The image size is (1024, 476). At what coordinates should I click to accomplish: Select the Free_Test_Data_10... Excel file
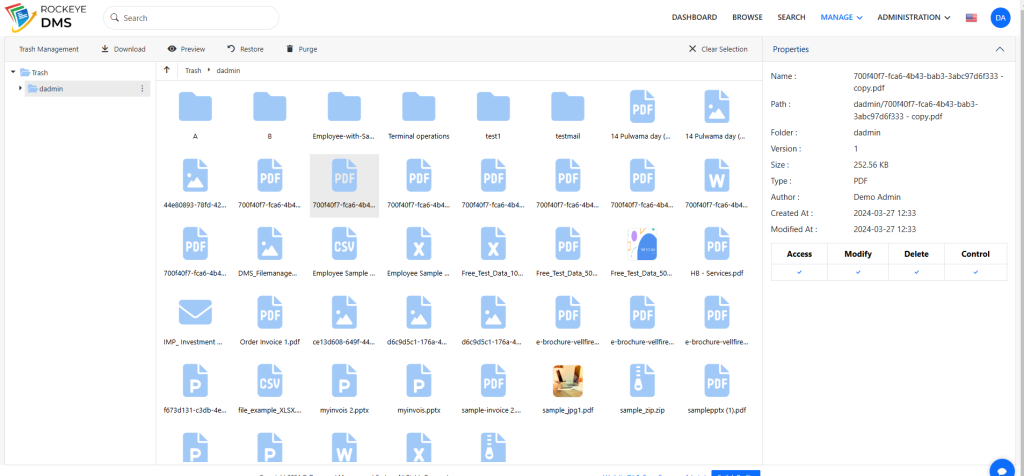click(493, 252)
